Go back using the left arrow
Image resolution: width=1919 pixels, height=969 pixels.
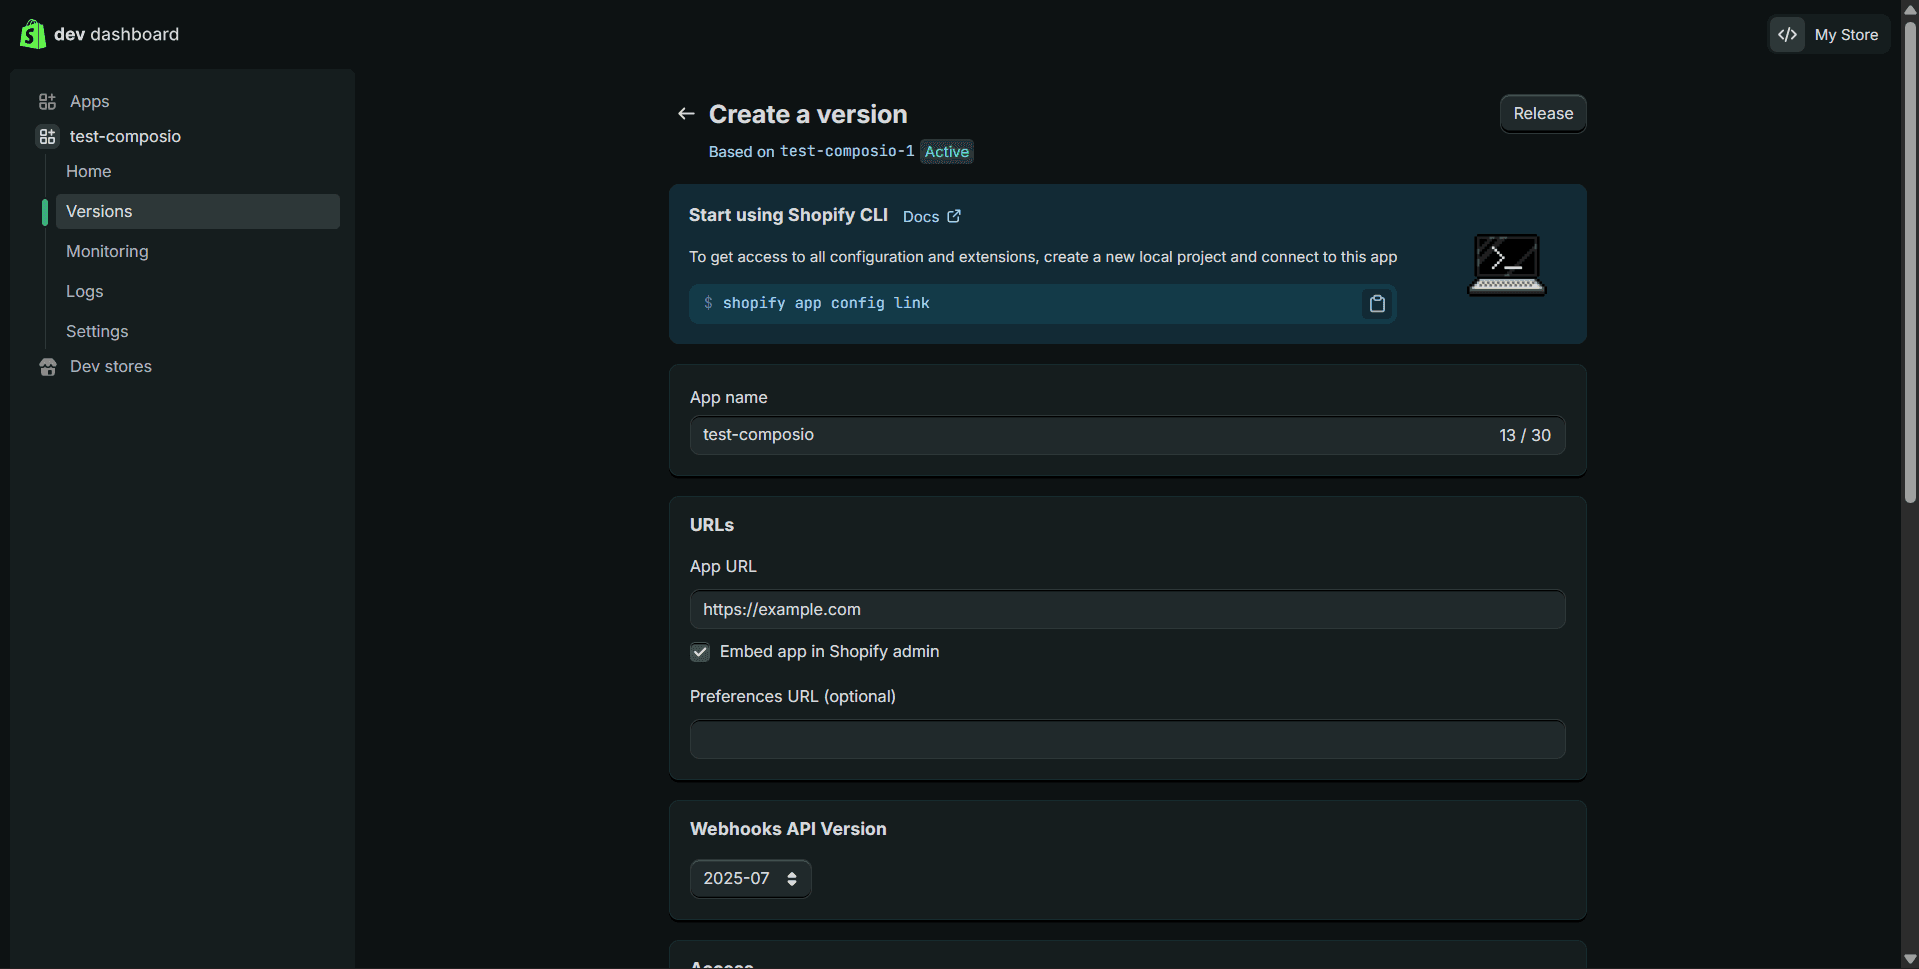pyautogui.click(x=686, y=114)
